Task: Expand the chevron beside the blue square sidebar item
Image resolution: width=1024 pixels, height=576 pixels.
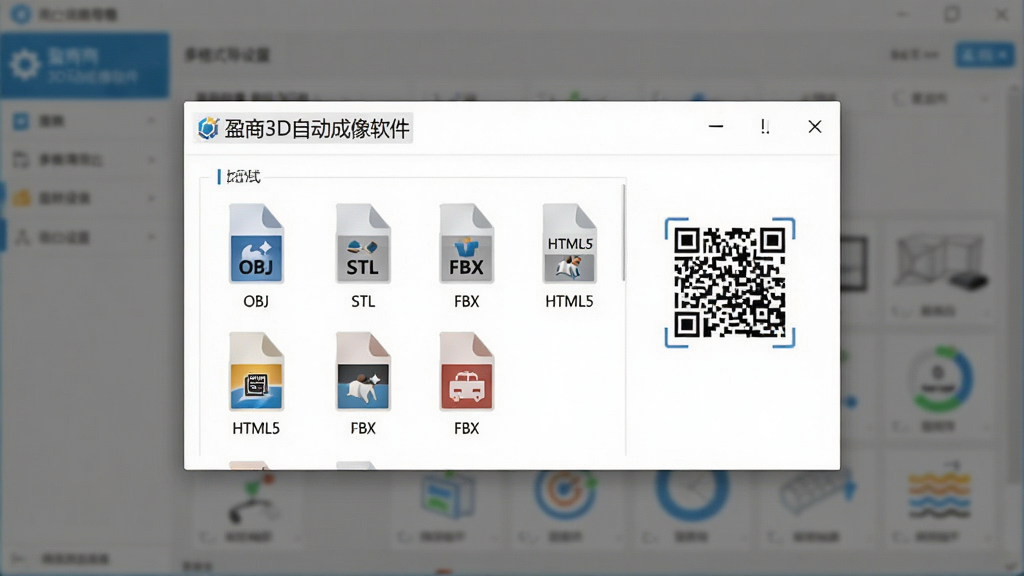Action: coord(152,121)
